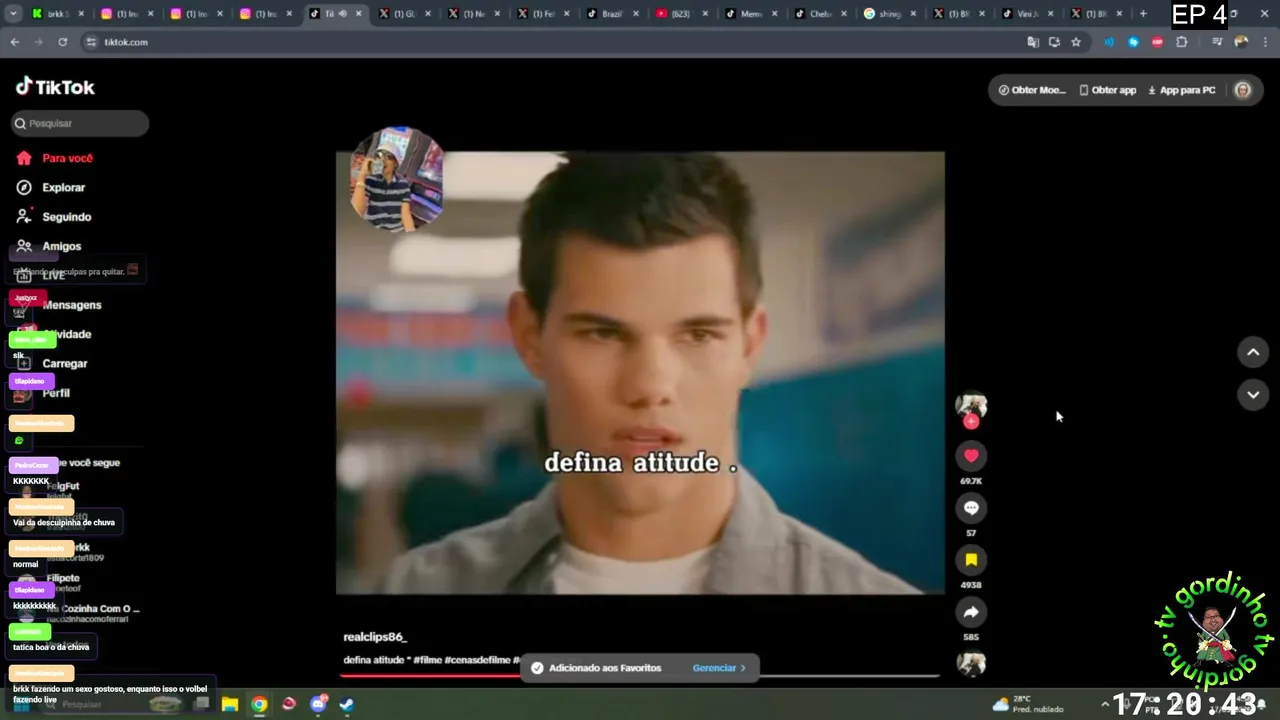
Task: Click the TikTok logo
Action: (x=55, y=87)
